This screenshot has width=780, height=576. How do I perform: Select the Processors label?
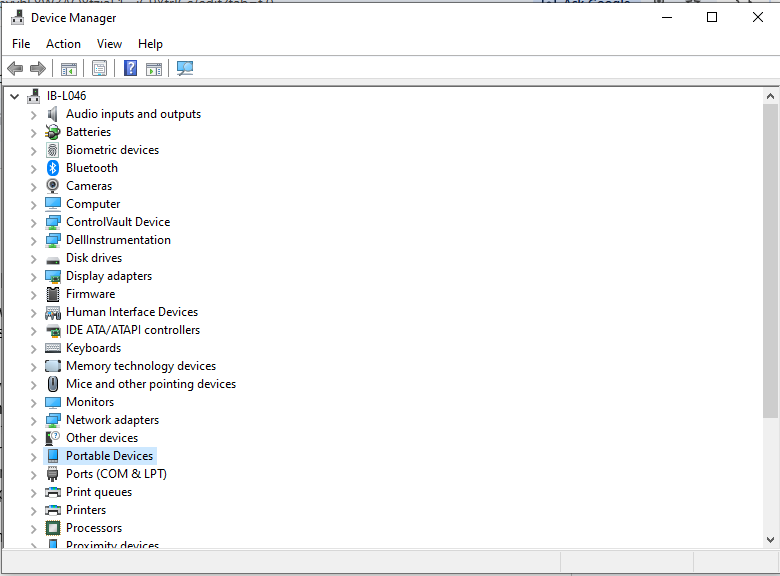94,528
